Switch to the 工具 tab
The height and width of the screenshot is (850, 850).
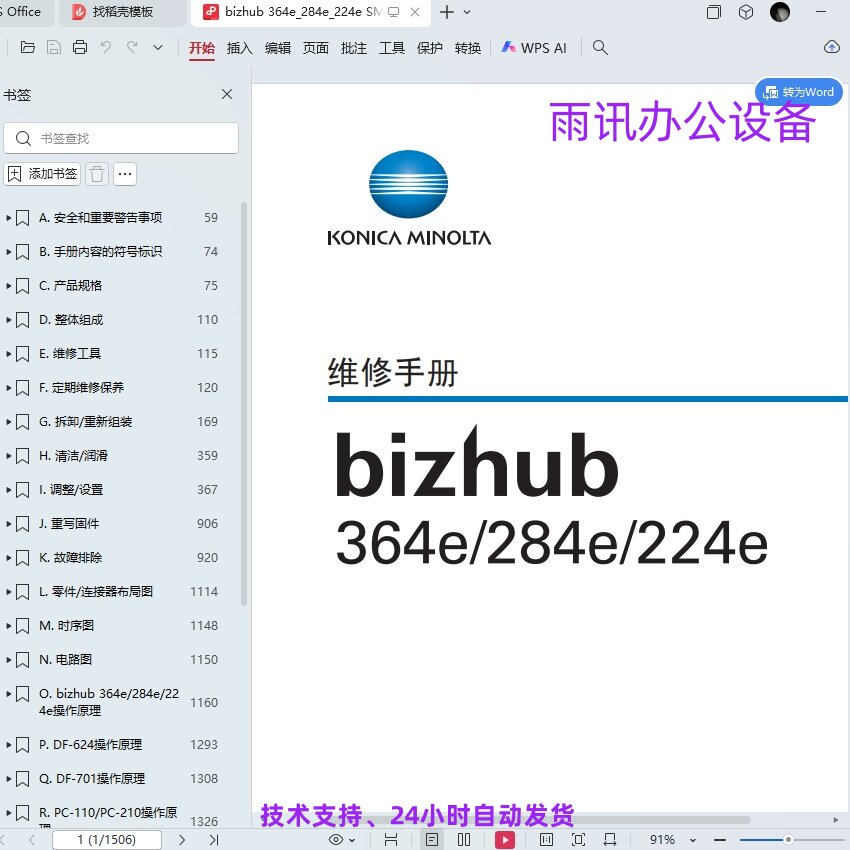tap(391, 48)
